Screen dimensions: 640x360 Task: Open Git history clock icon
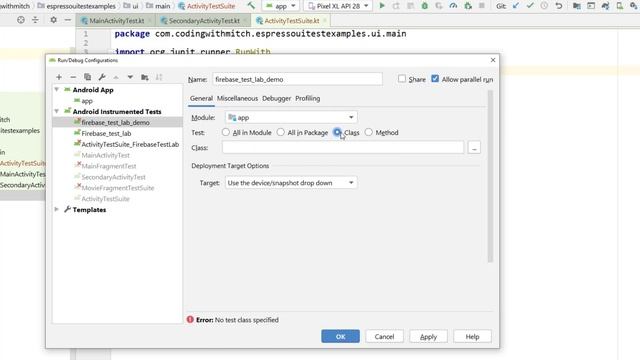[544, 6]
